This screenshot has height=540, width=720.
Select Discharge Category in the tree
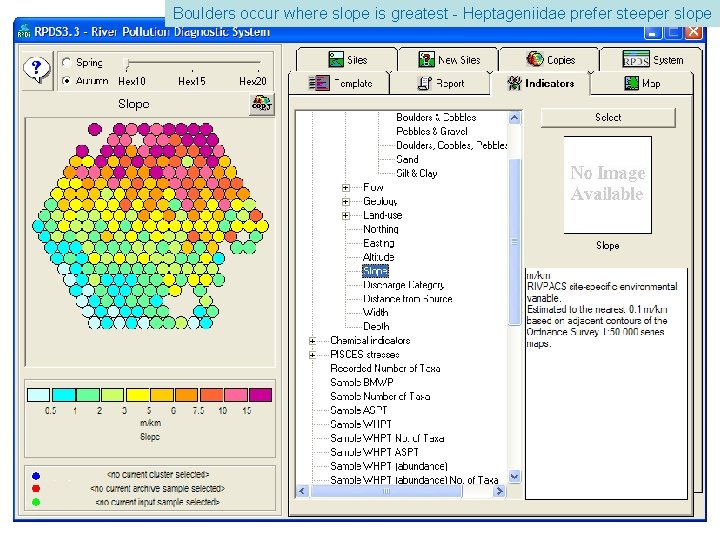tap(403, 285)
